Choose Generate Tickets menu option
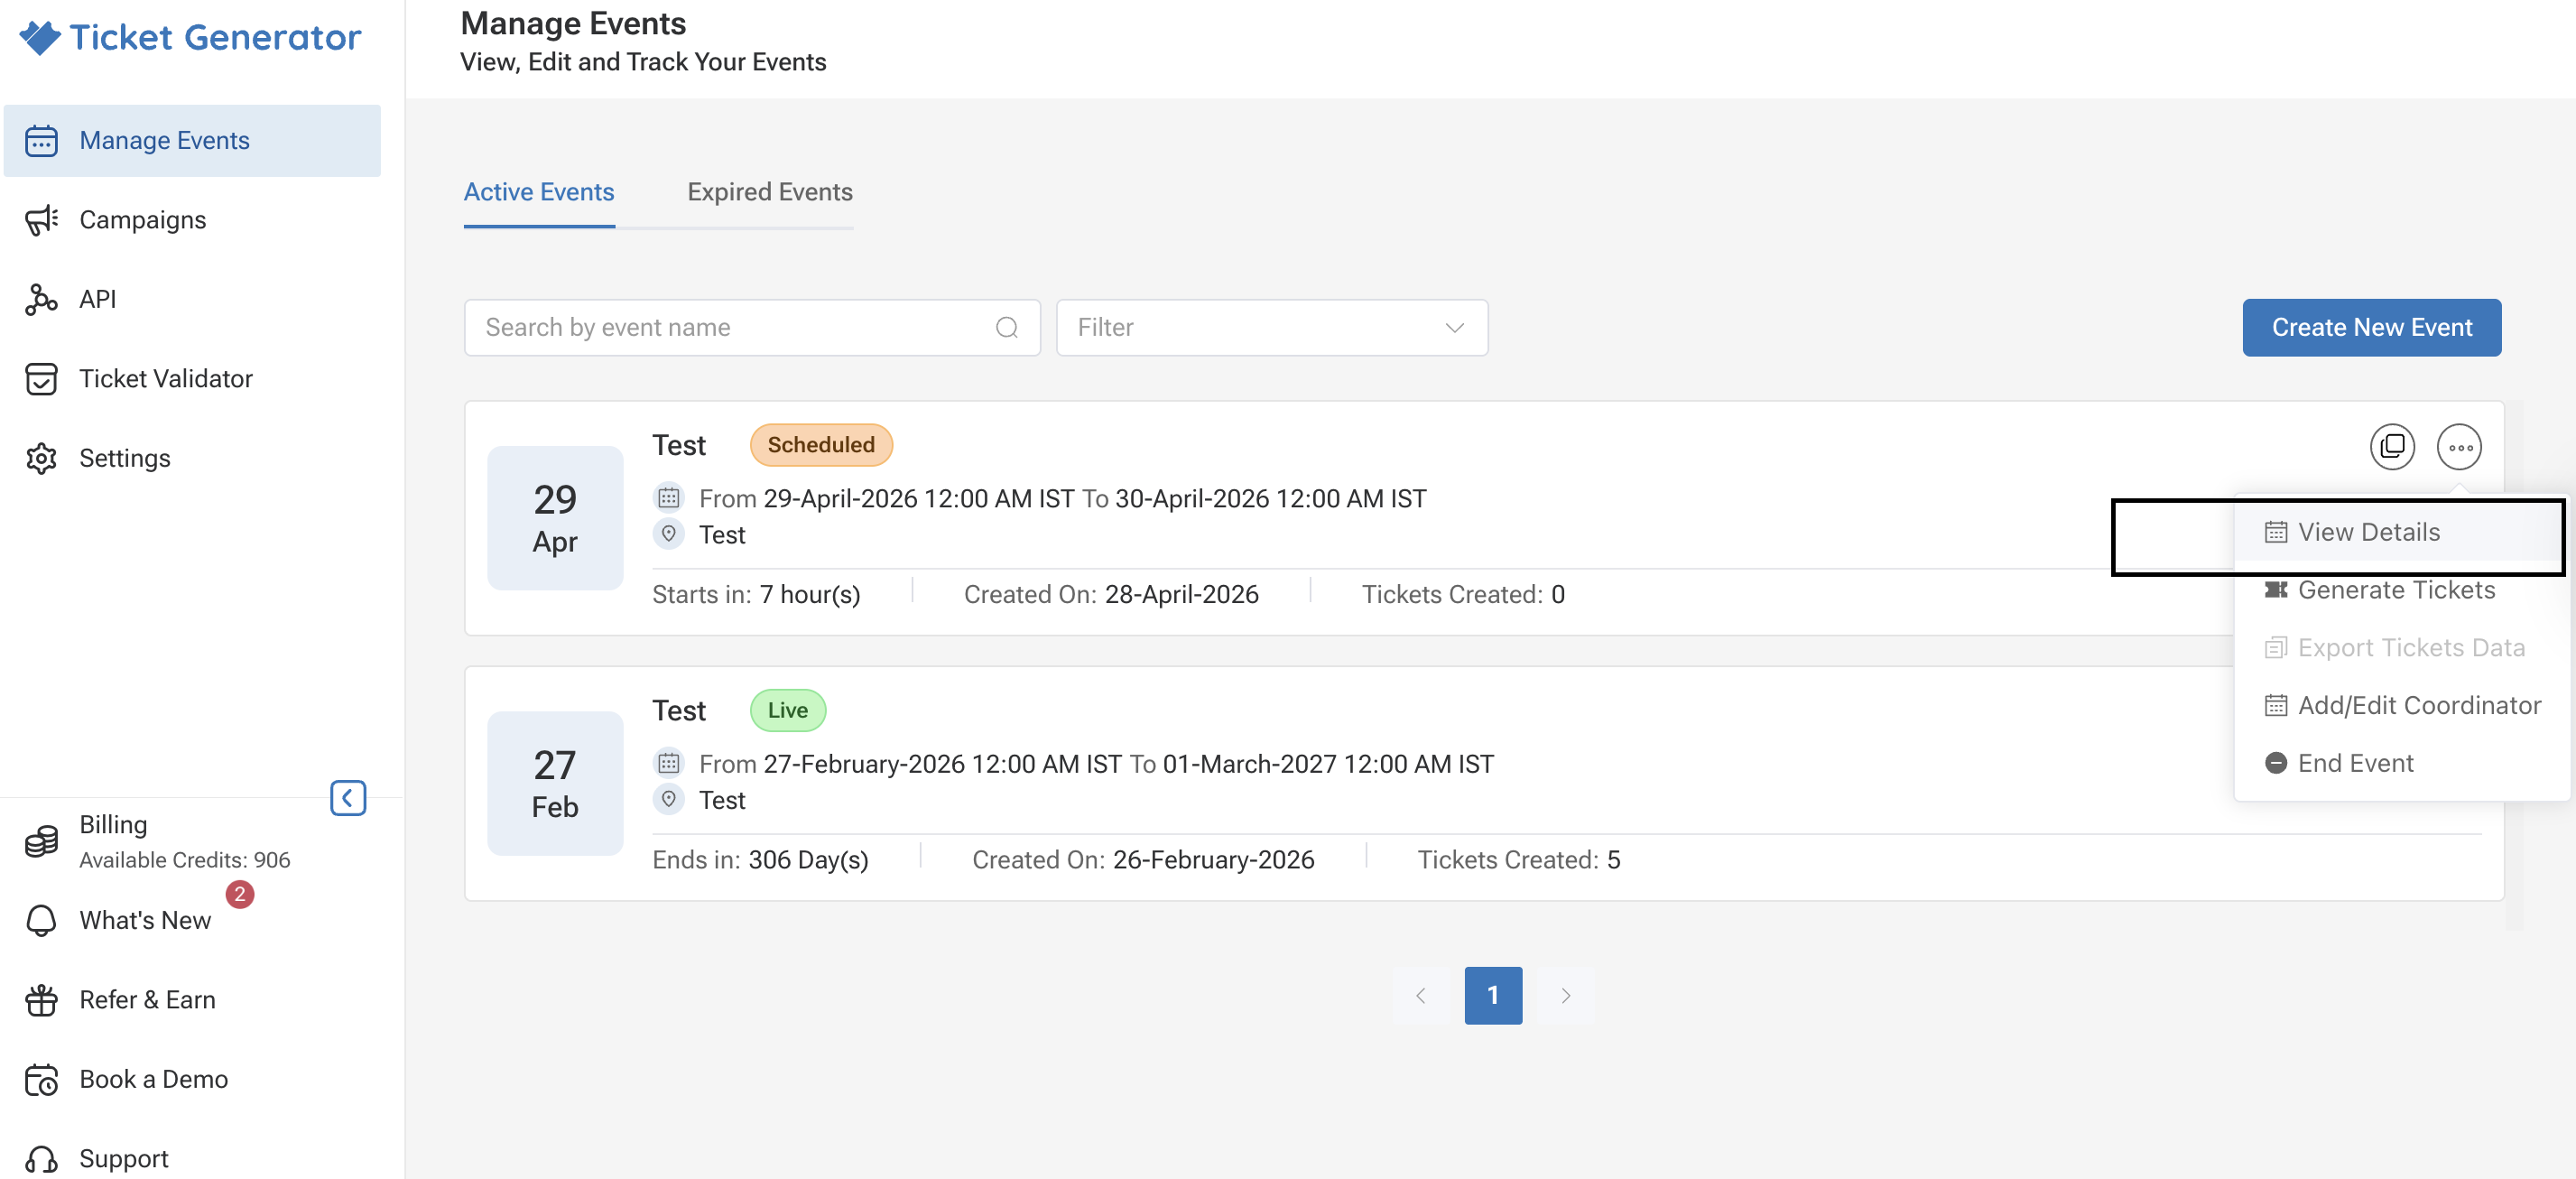2576x1179 pixels. pyautogui.click(x=2401, y=590)
